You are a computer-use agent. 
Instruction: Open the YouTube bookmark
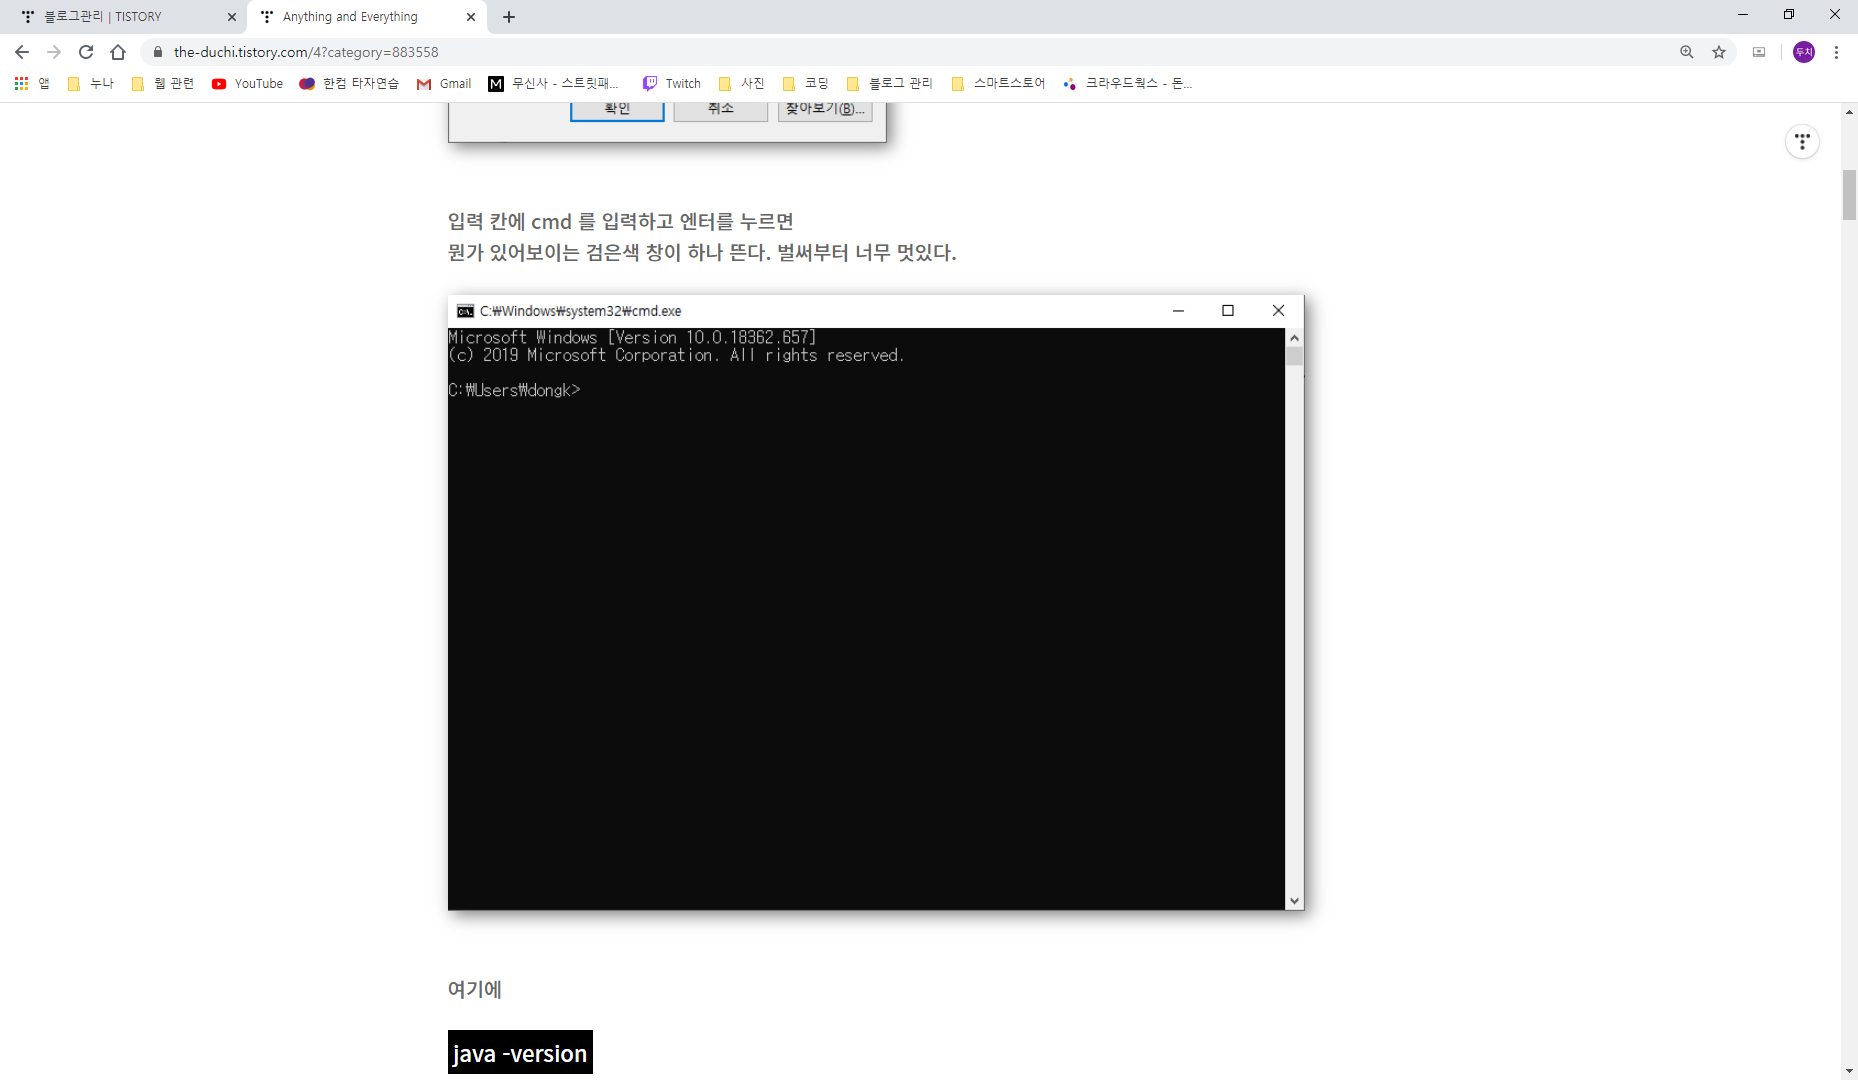click(x=247, y=84)
